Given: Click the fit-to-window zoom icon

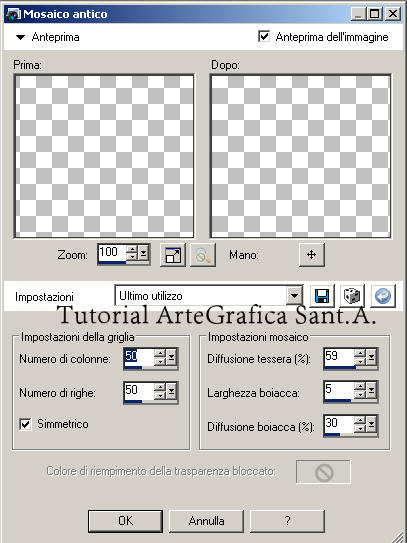Looking at the screenshot, I should [x=173, y=255].
